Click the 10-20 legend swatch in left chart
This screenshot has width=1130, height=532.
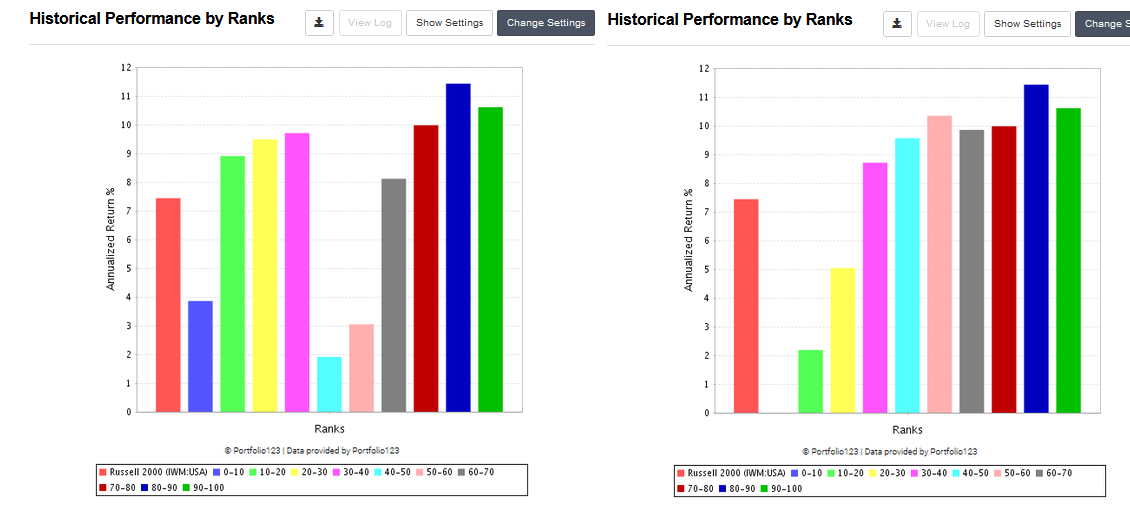[x=254, y=473]
